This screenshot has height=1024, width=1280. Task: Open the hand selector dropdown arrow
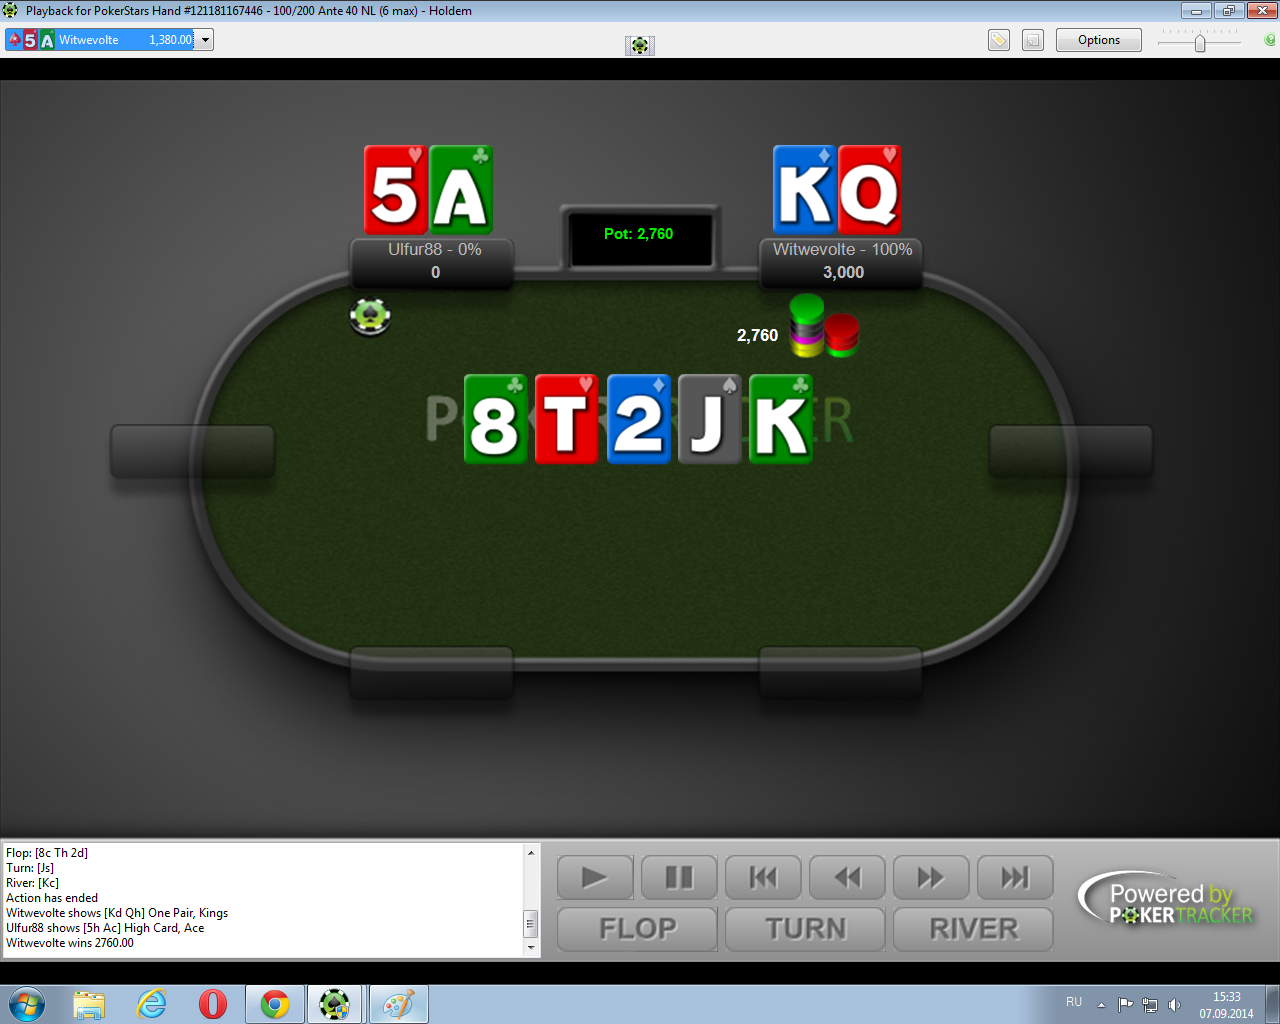(205, 40)
